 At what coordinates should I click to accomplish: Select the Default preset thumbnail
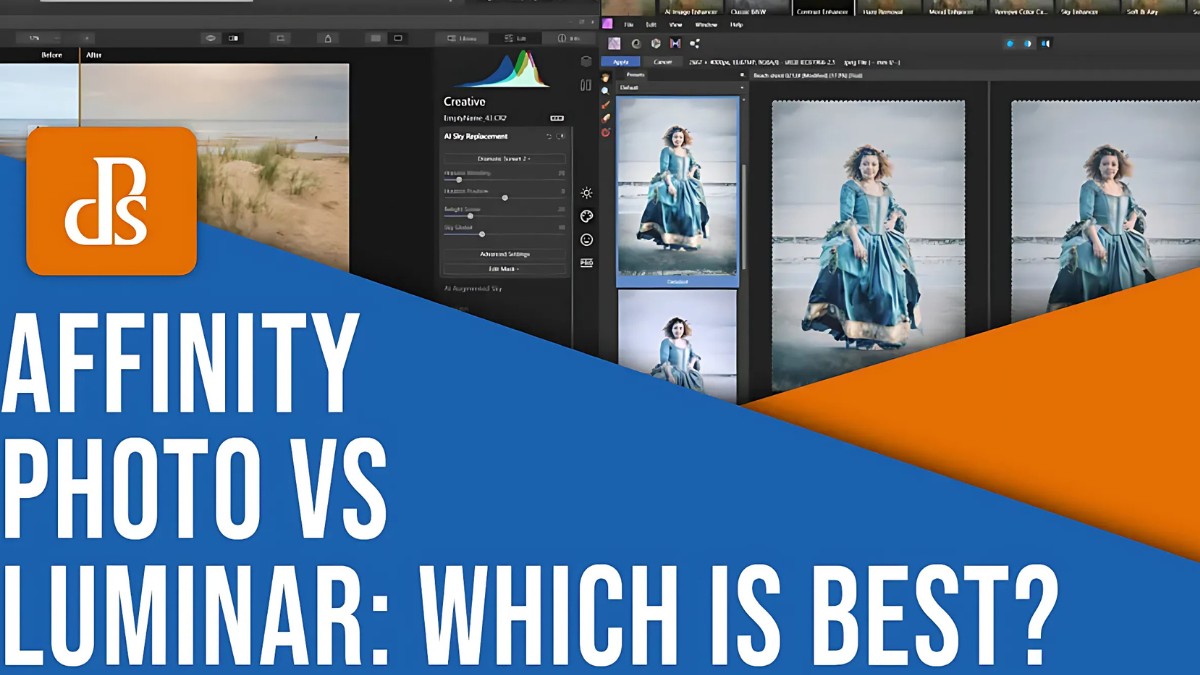678,191
